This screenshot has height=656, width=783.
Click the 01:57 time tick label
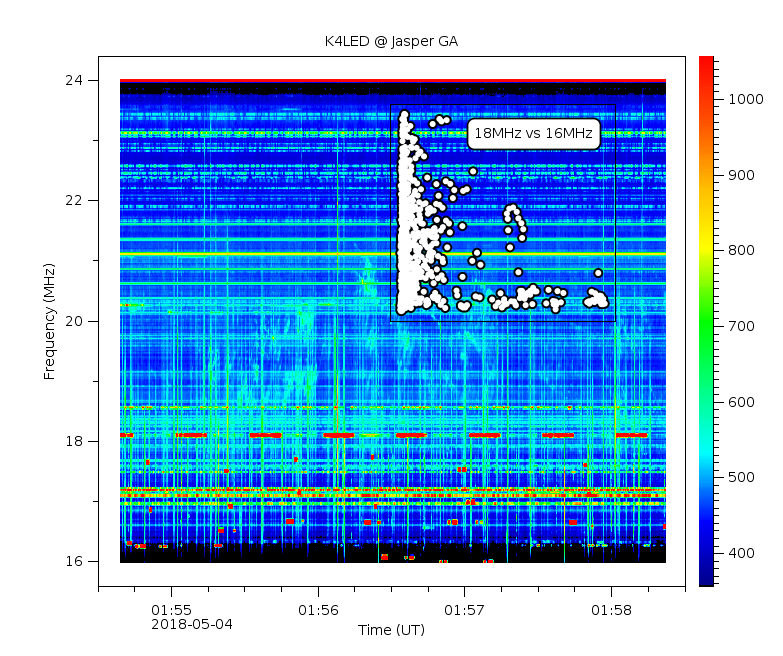click(x=464, y=609)
